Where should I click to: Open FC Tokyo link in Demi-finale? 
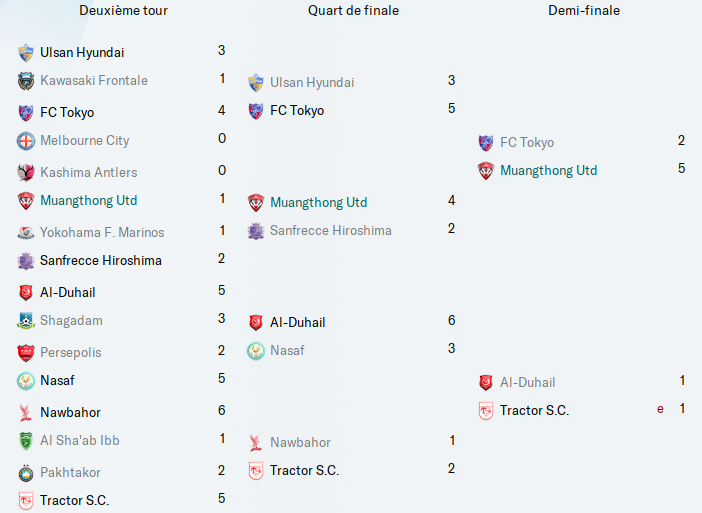tap(526, 143)
